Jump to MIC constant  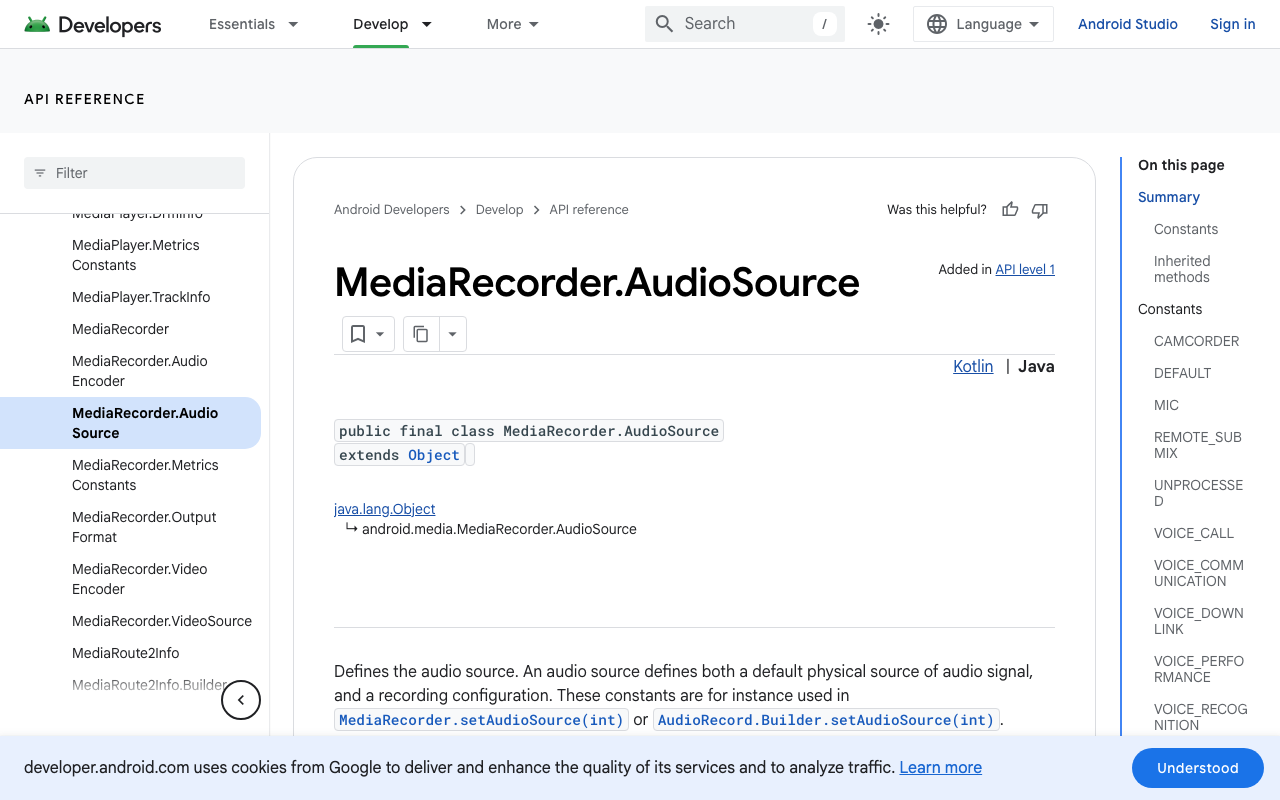click(x=1166, y=405)
